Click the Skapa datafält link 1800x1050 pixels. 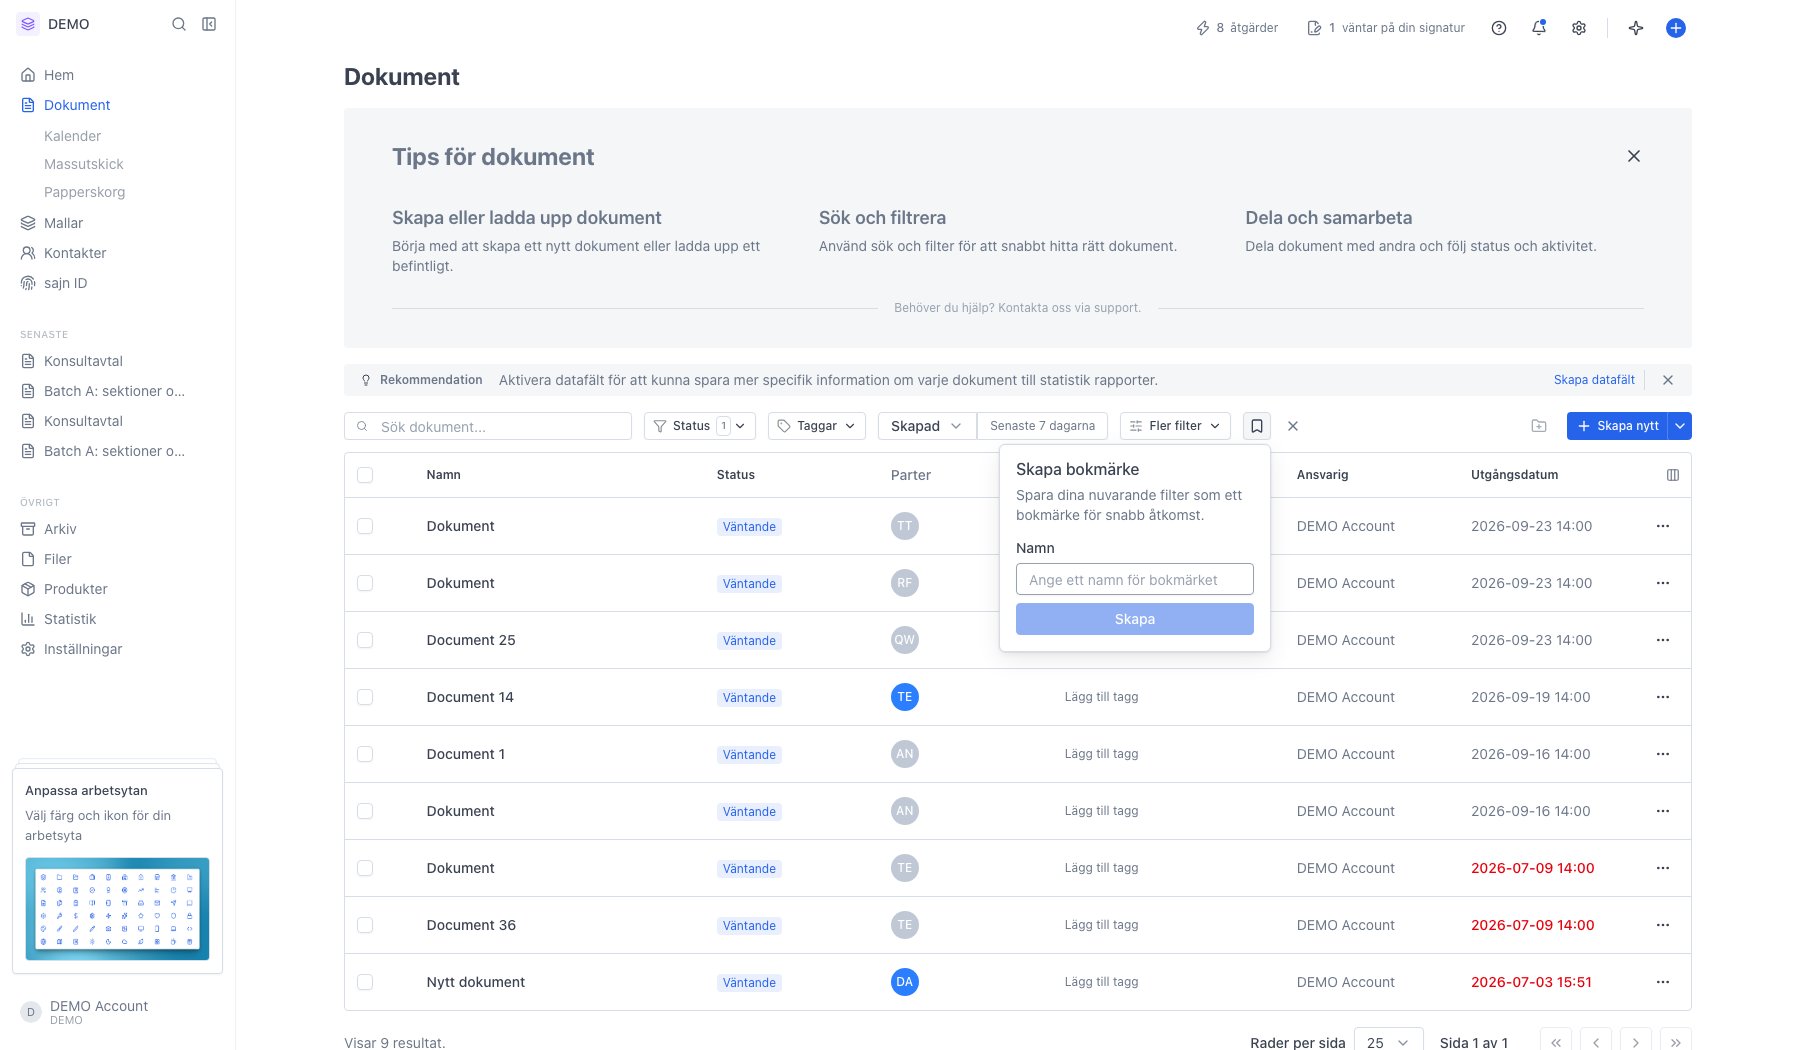1594,380
